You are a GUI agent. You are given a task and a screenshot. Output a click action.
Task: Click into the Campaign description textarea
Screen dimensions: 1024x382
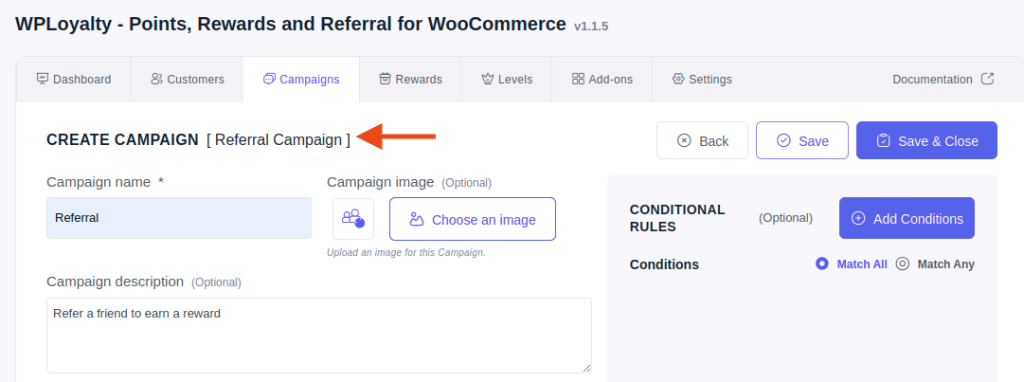319,336
